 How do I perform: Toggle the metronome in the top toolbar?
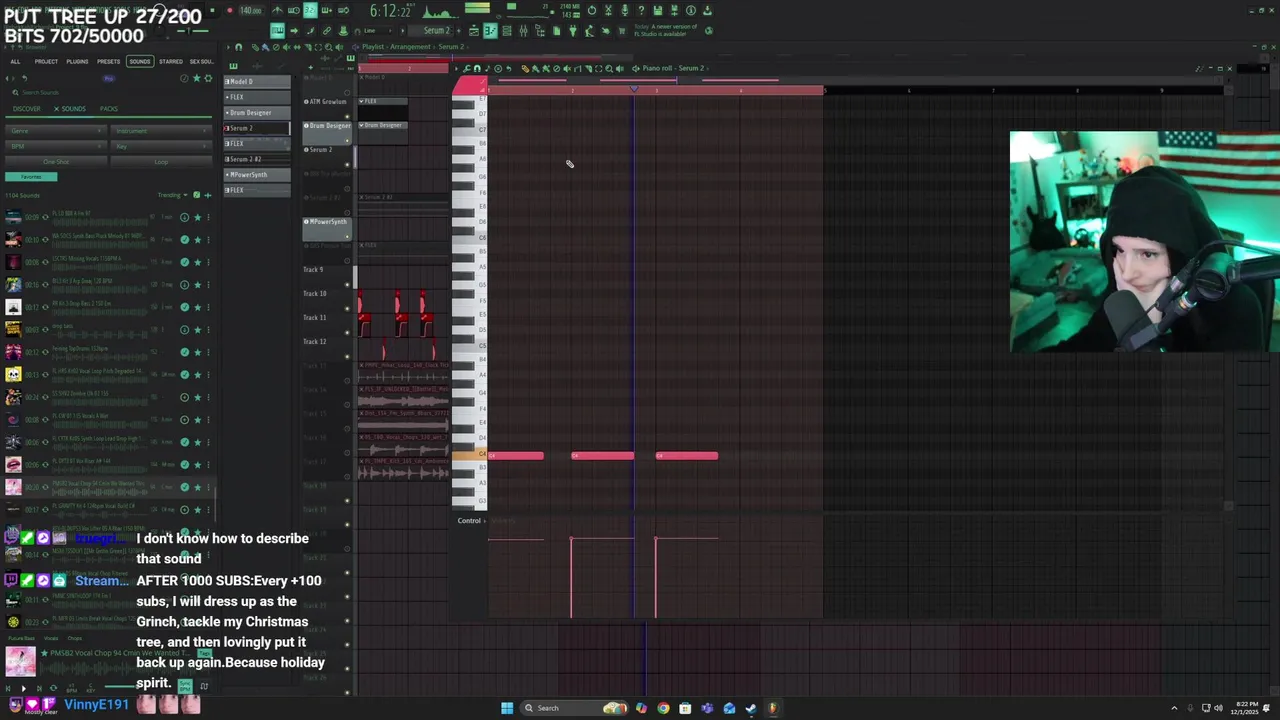point(277,10)
